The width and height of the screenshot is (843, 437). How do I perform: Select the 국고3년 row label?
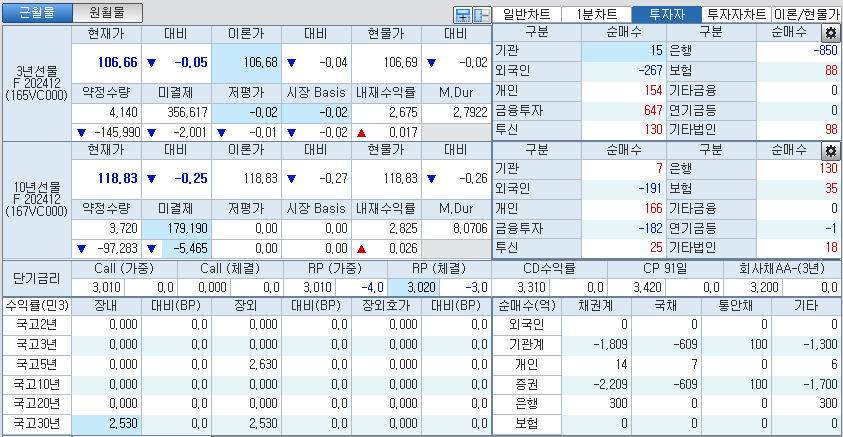pyautogui.click(x=37, y=345)
